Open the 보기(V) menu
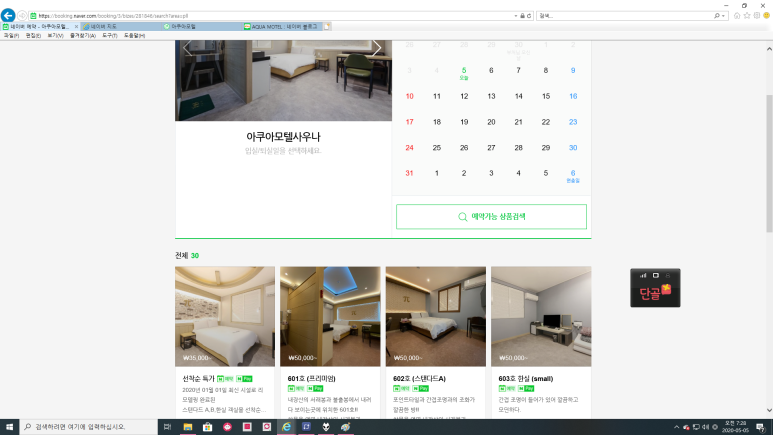The width and height of the screenshot is (773, 435). 55,36
